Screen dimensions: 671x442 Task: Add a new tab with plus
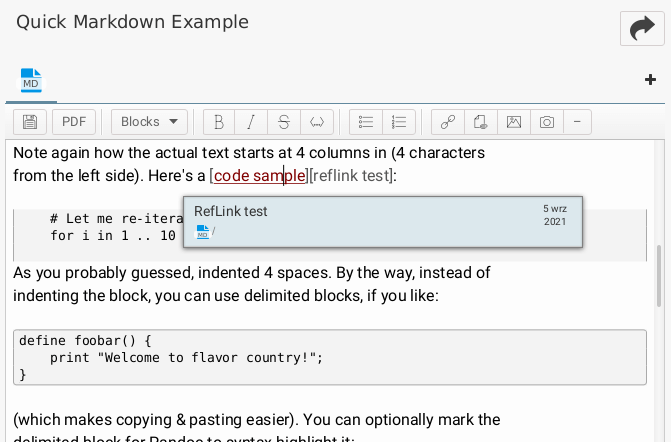651,80
